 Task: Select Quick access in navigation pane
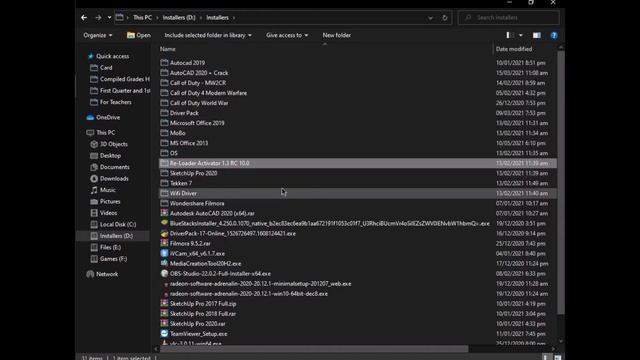coord(113,56)
